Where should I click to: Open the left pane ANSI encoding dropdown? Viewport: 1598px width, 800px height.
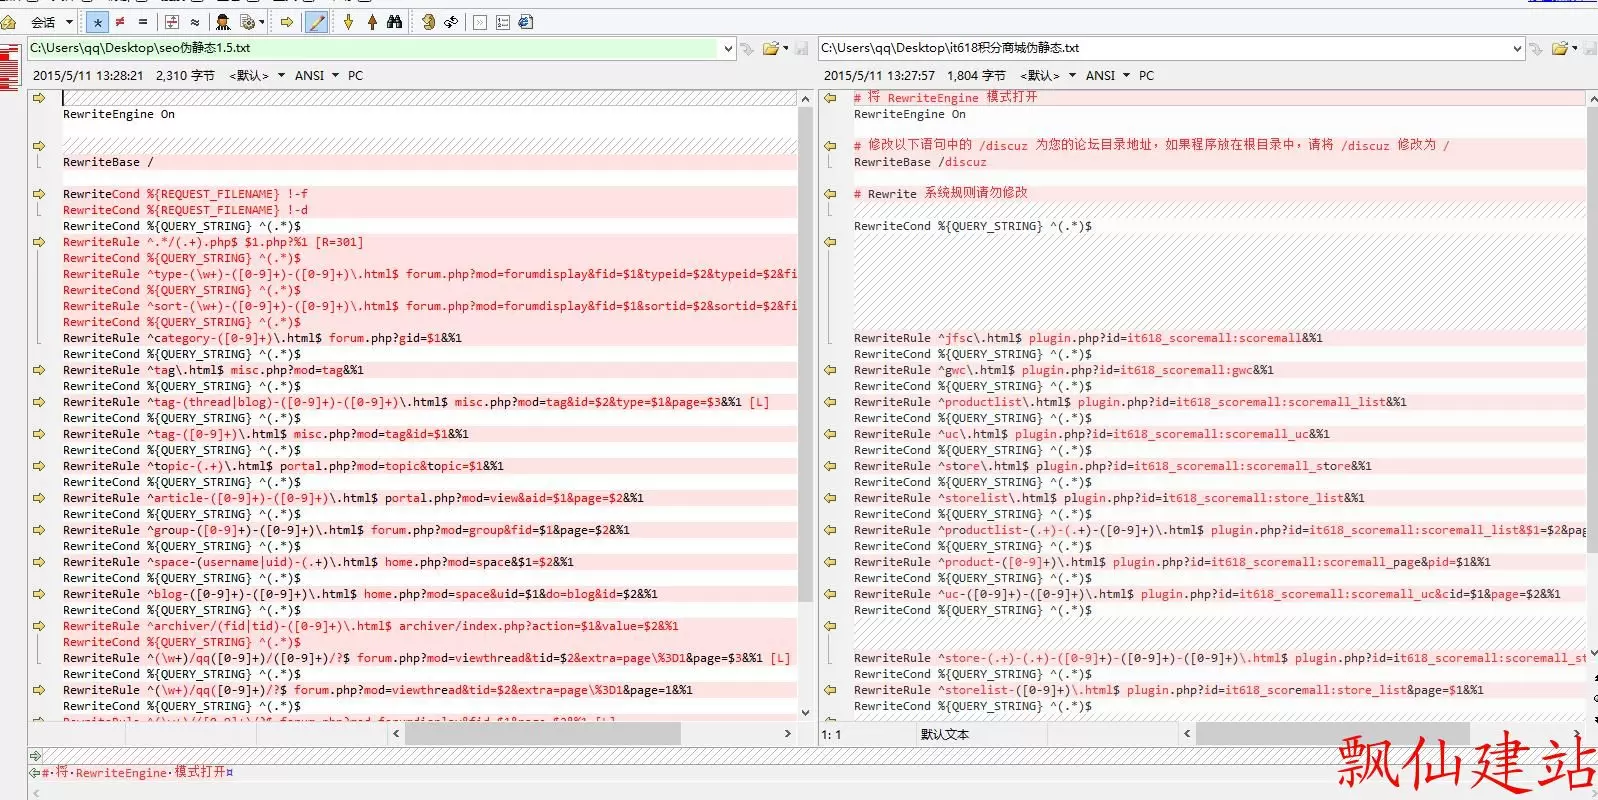[x=316, y=76]
